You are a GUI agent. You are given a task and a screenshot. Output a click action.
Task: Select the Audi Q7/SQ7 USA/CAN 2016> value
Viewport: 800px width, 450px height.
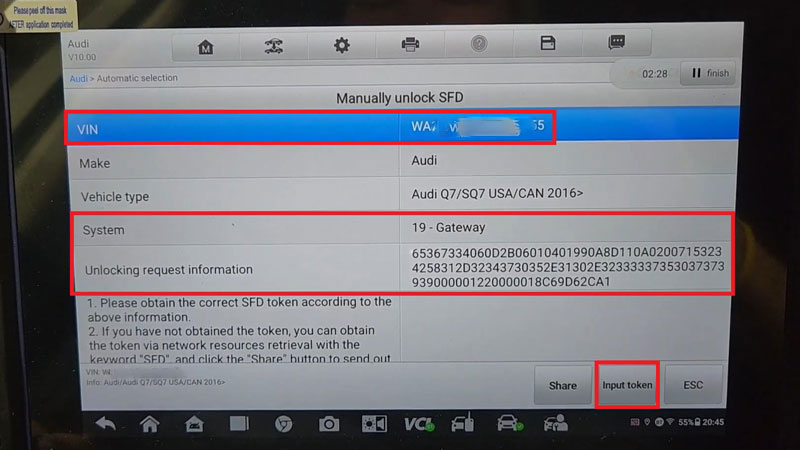[497, 194]
